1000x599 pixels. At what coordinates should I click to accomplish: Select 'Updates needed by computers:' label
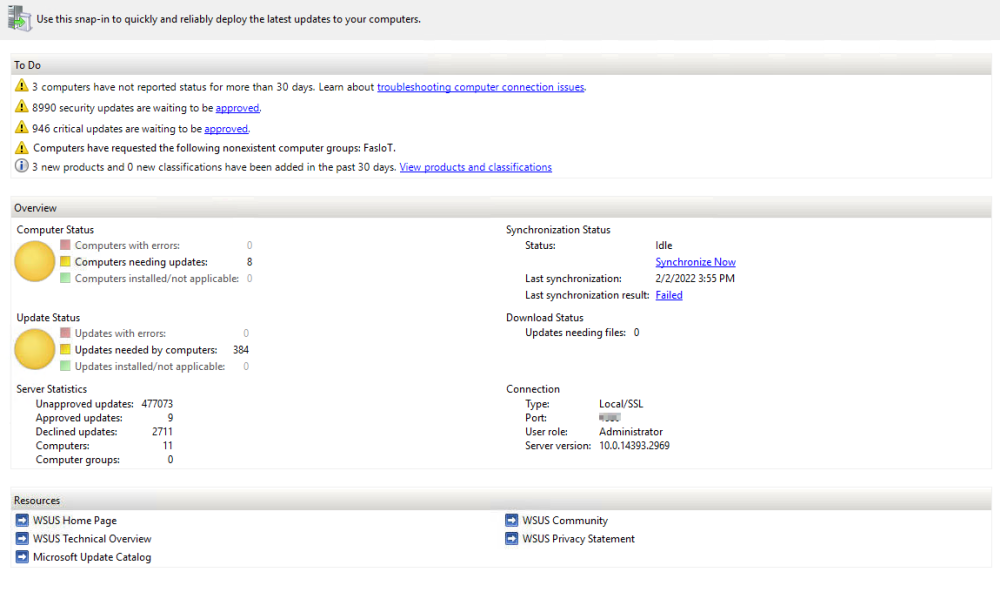(146, 350)
